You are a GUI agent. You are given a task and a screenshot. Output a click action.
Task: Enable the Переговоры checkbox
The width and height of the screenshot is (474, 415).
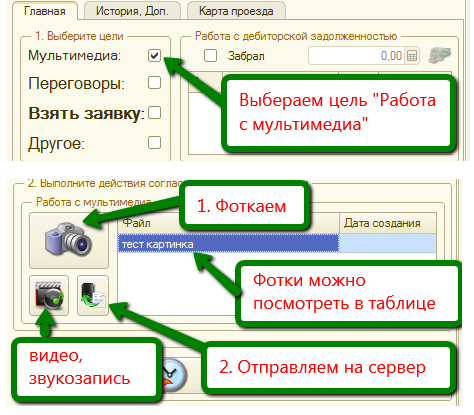154,83
